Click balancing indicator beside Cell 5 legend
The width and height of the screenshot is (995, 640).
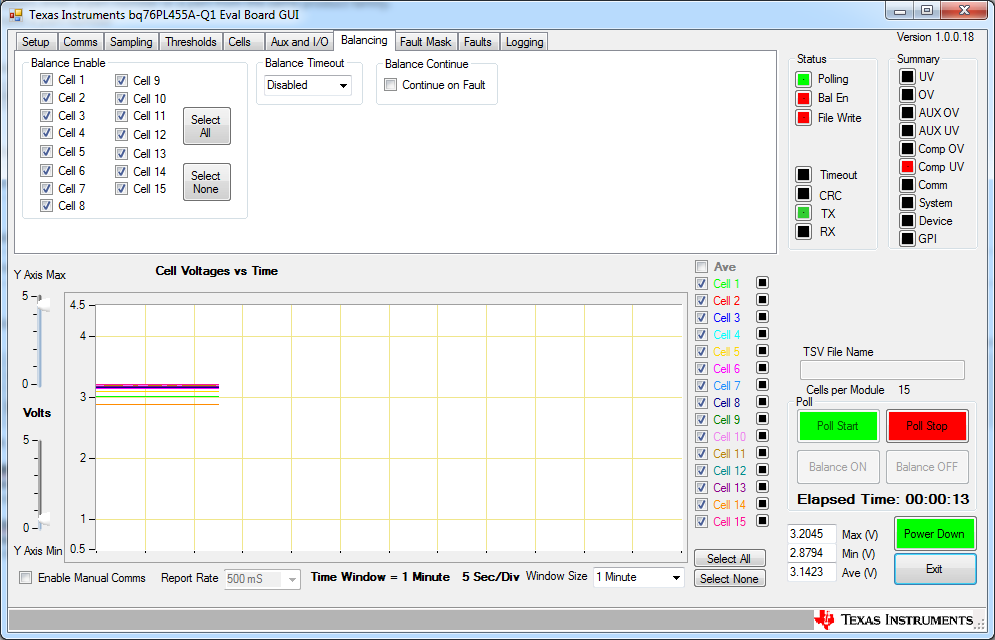(x=763, y=351)
